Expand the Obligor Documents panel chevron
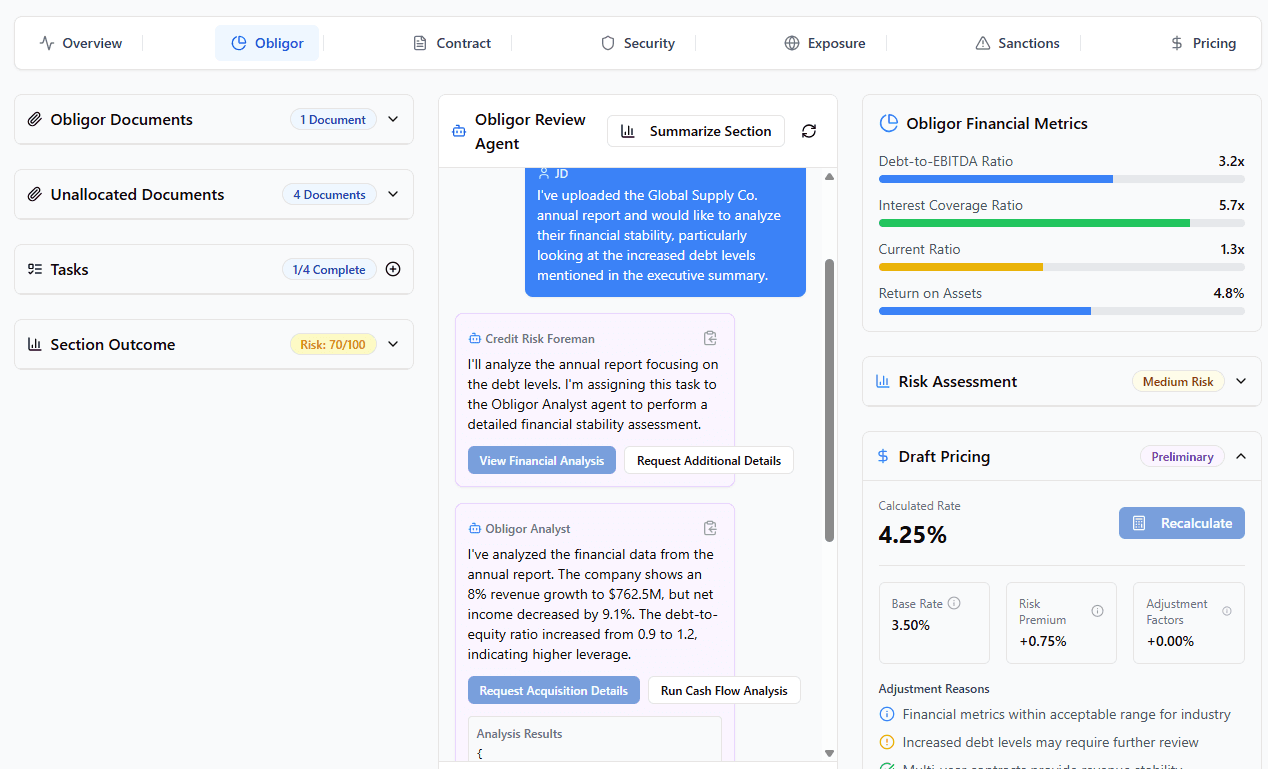The width and height of the screenshot is (1268, 769). coord(393,119)
